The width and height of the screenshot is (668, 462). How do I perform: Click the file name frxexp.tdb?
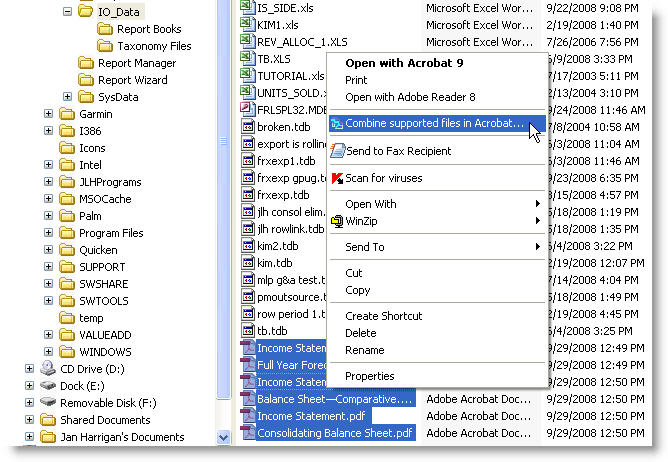coord(283,195)
